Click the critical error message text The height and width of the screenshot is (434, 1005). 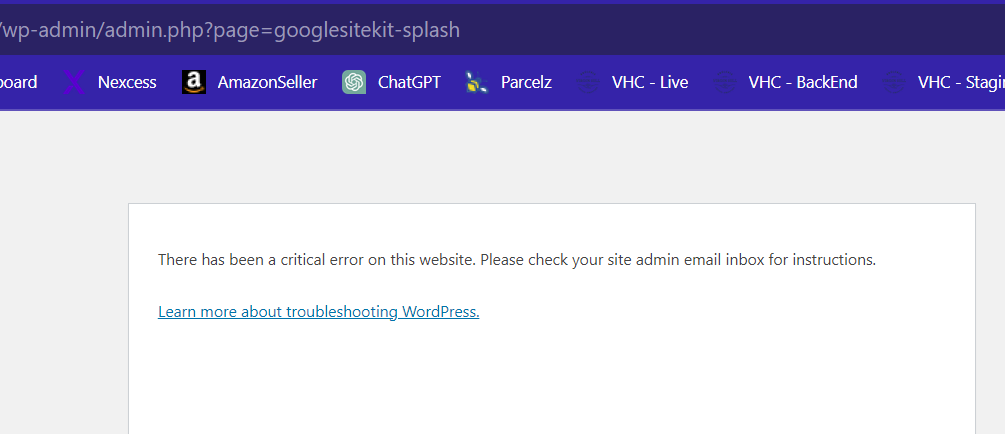tap(517, 260)
